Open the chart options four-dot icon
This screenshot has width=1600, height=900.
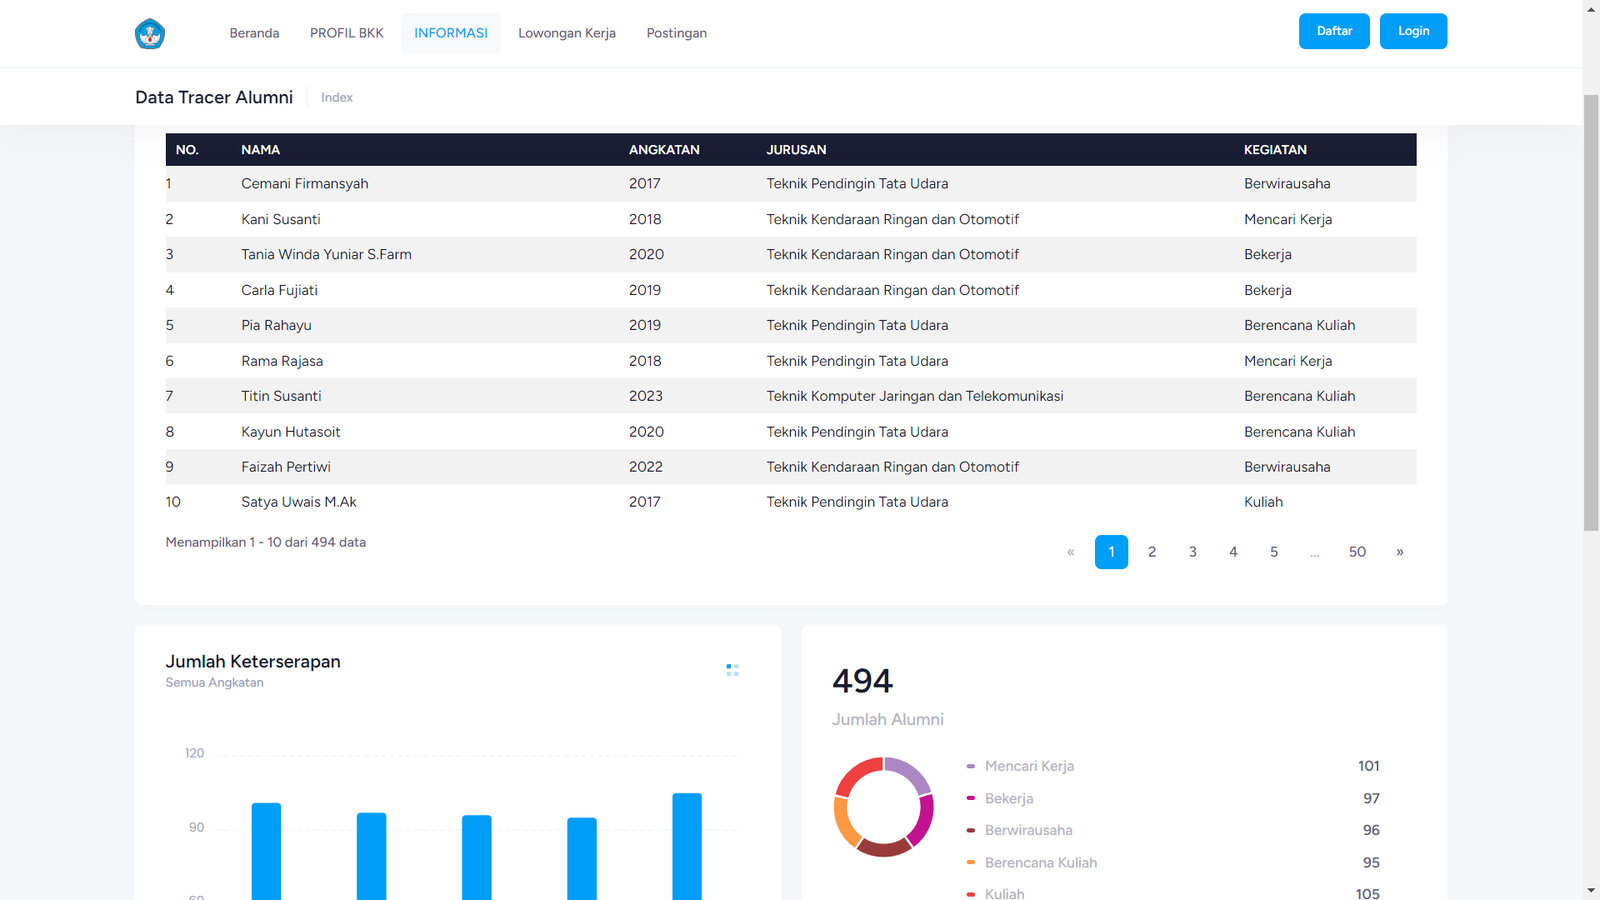[732, 670]
